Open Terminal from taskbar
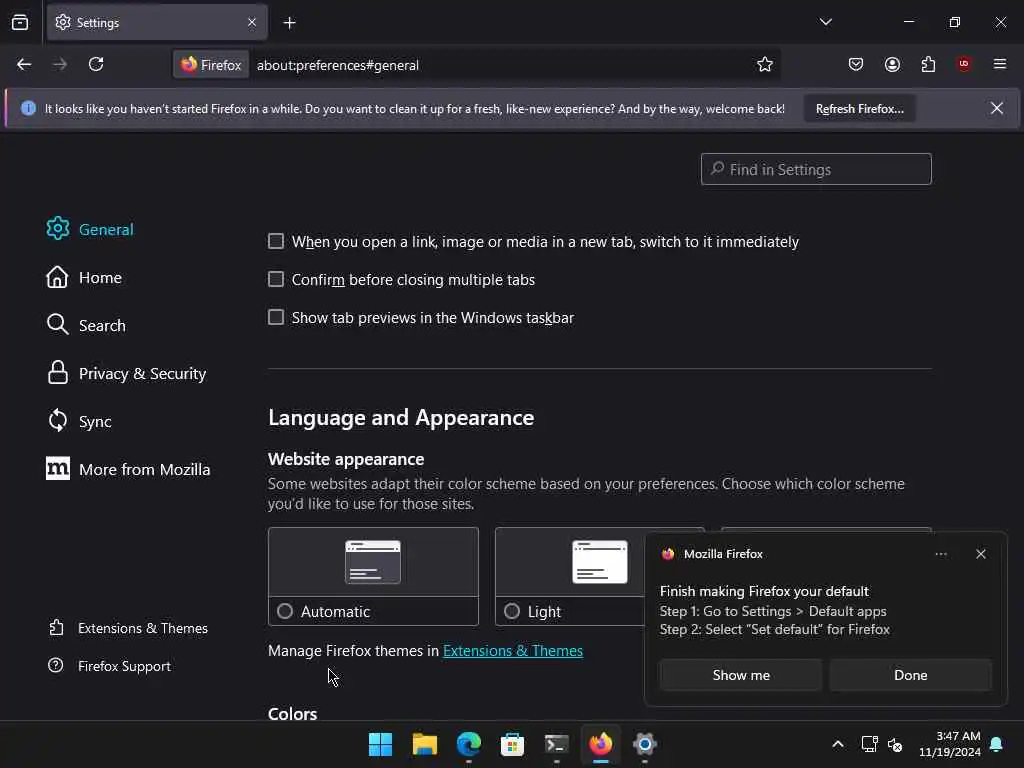The height and width of the screenshot is (768, 1024). (x=556, y=744)
